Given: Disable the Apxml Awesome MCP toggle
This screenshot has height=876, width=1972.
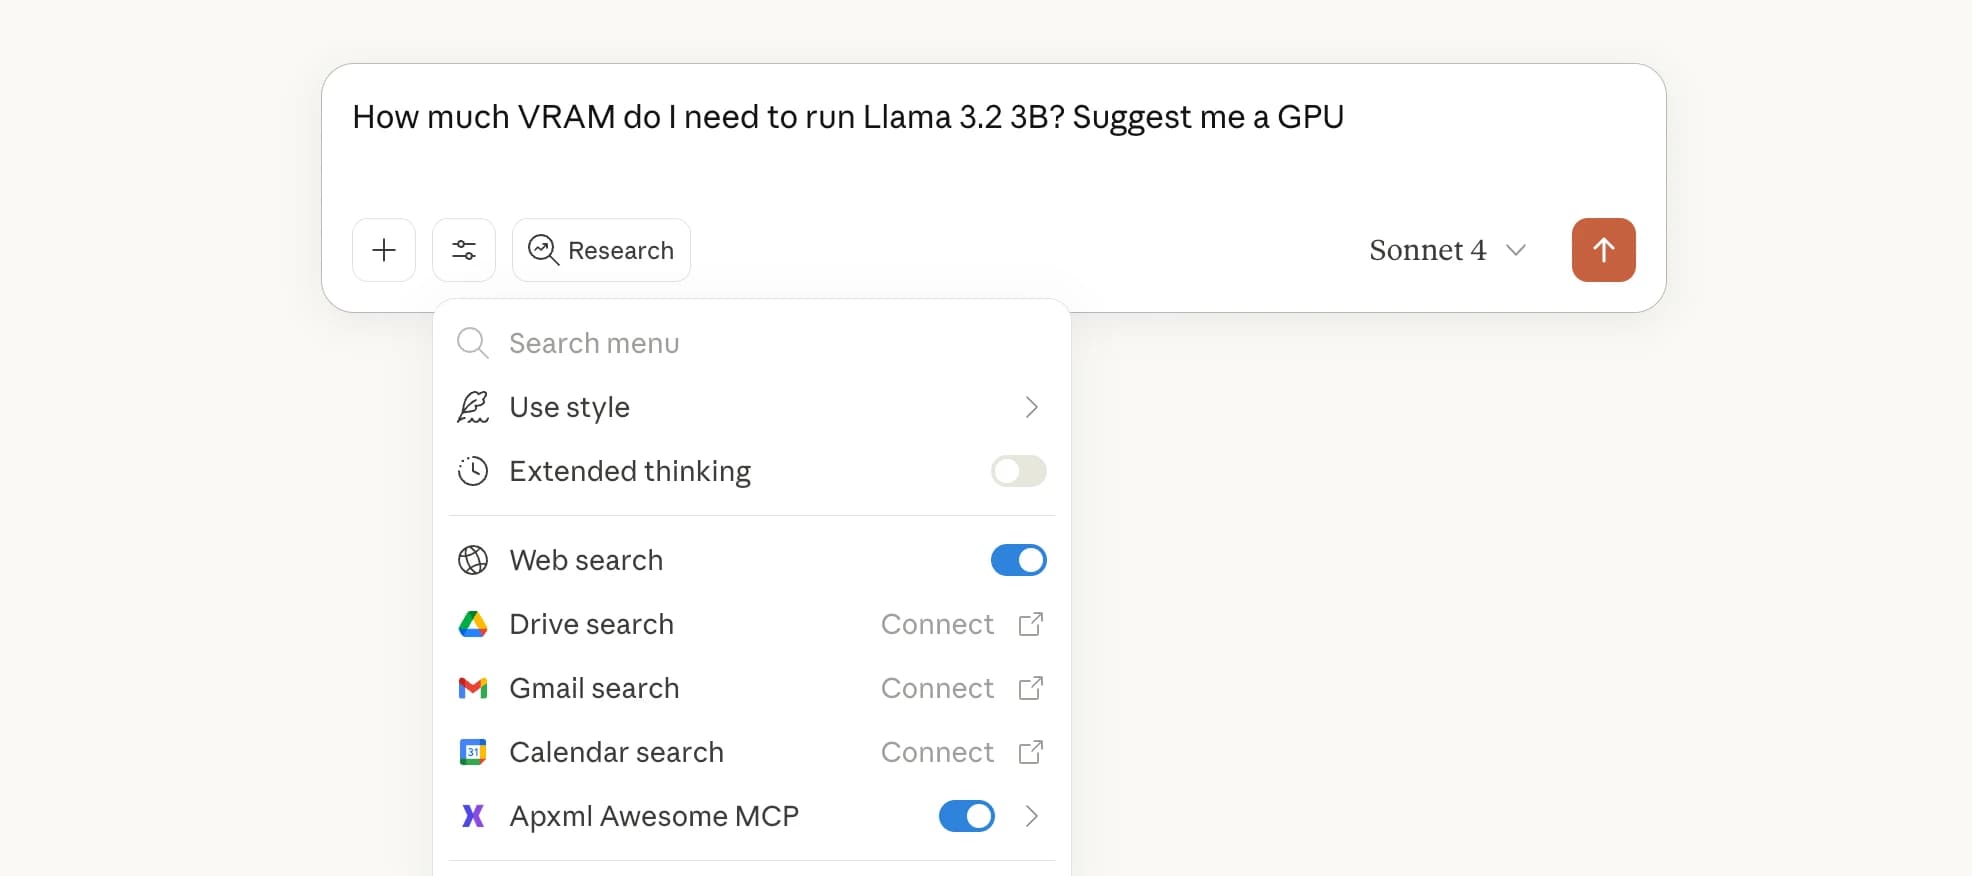Looking at the screenshot, I should point(966,816).
